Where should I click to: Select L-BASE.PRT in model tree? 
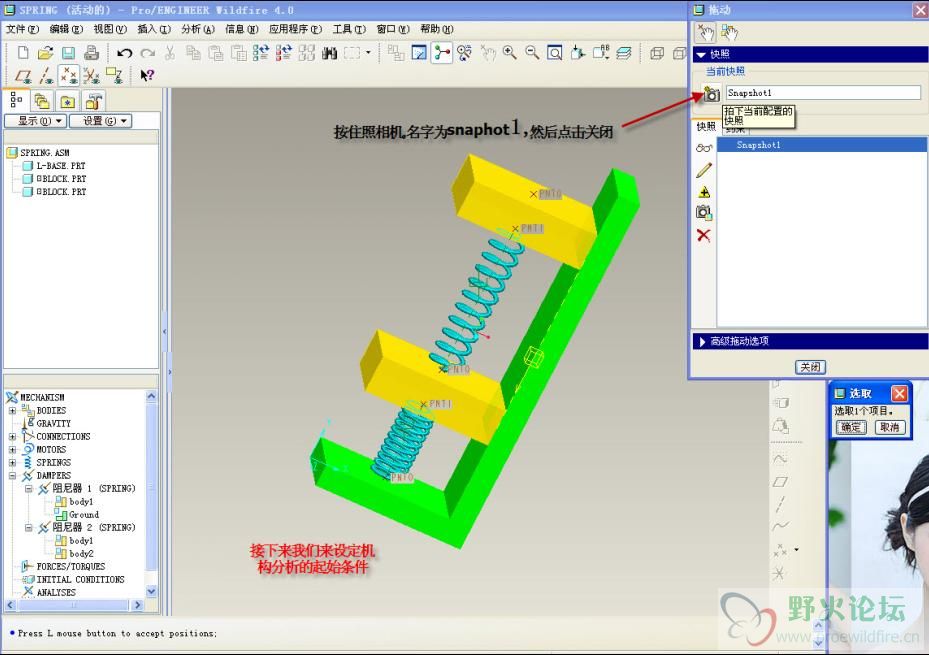[x=60, y=166]
